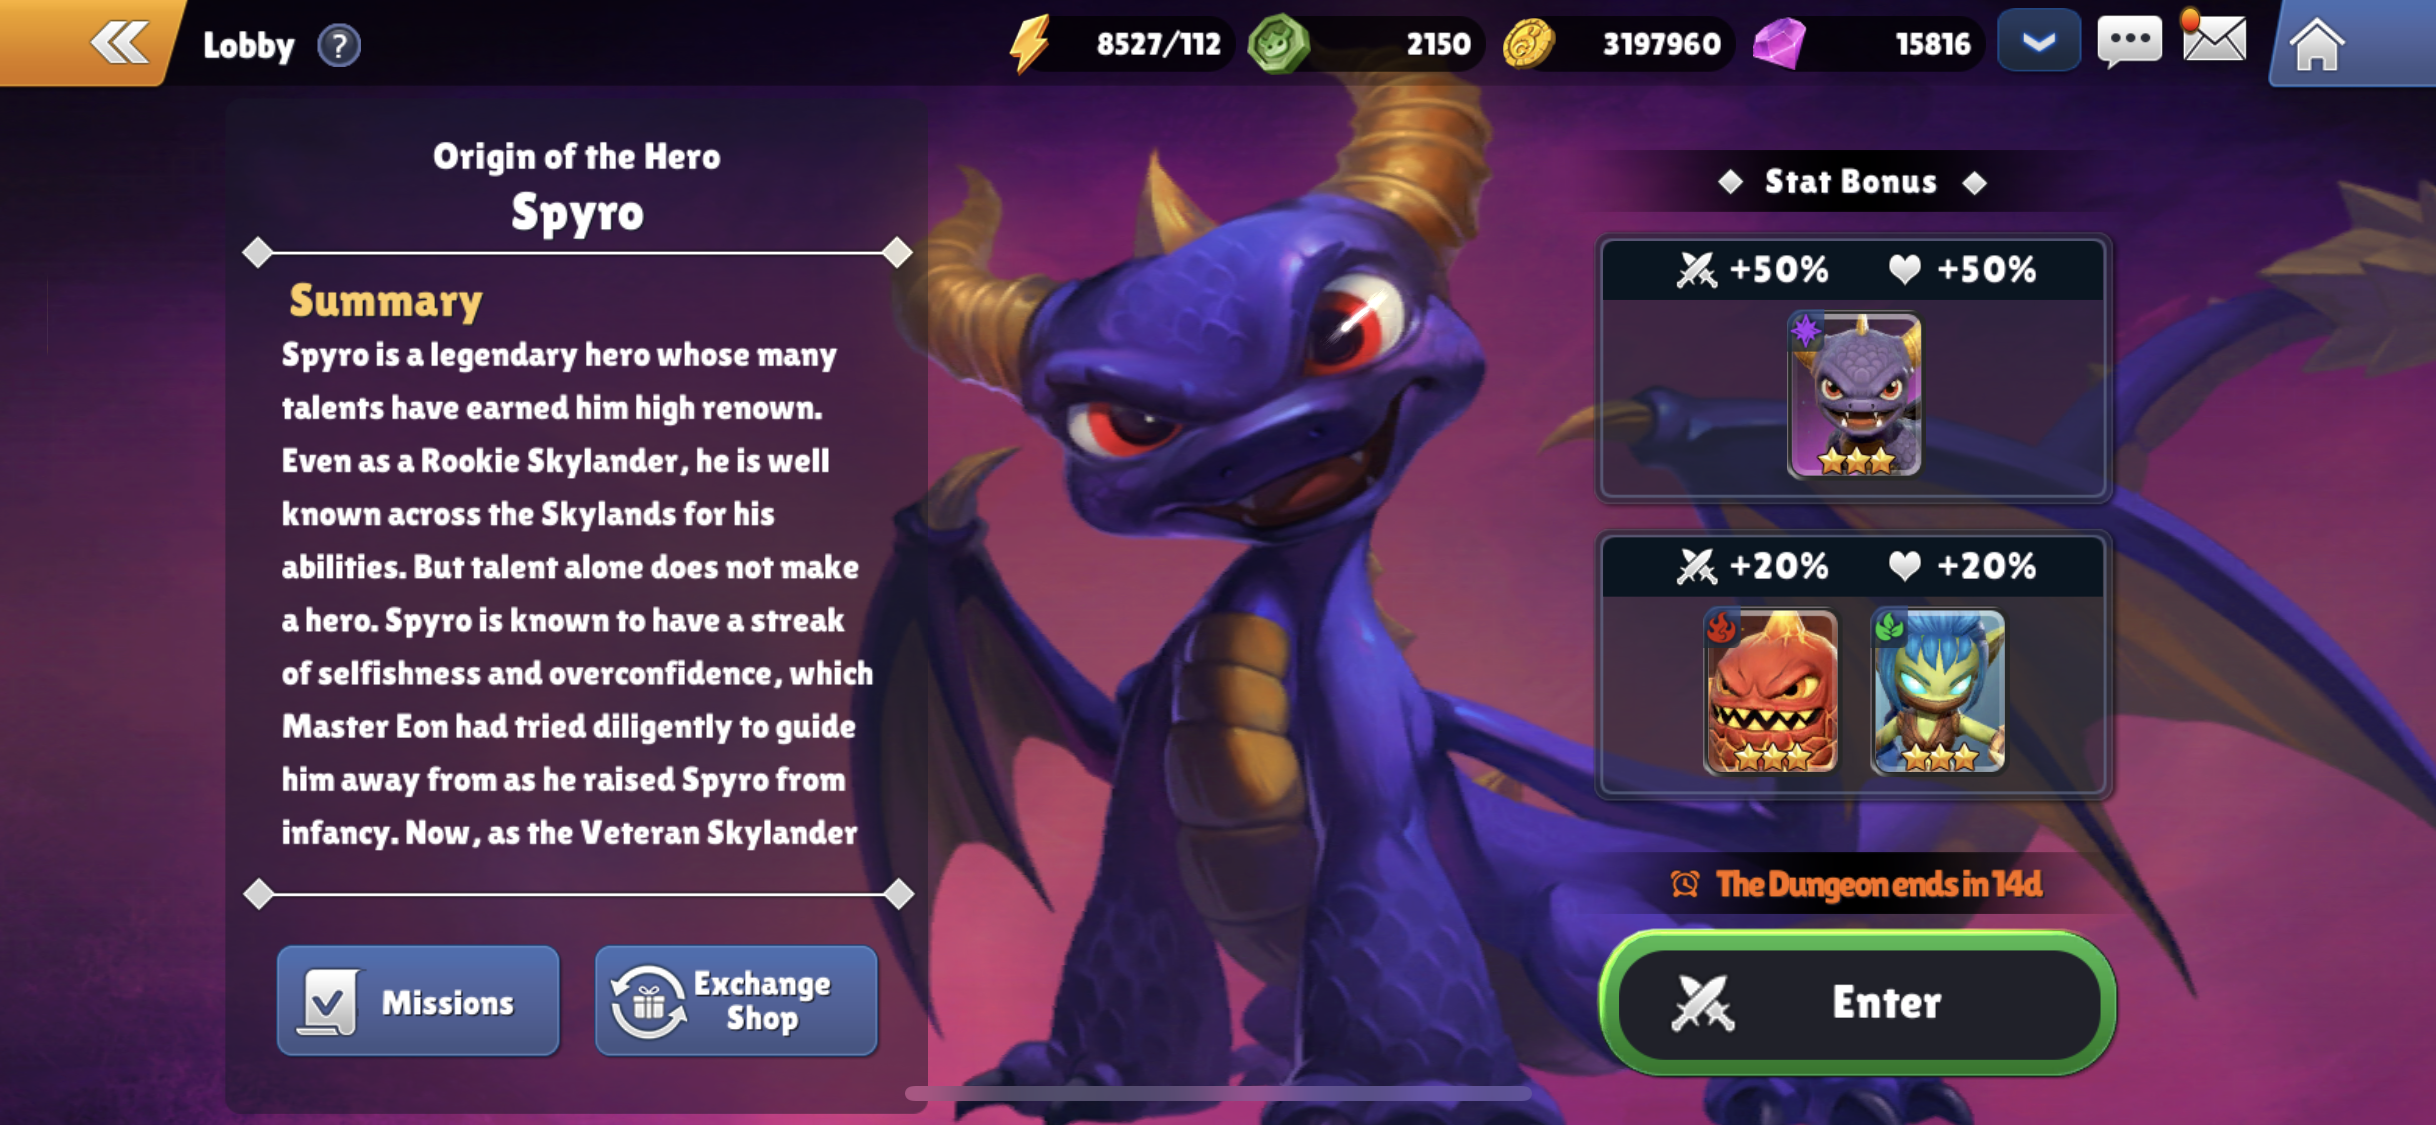
Task: Go back with the double-arrow button
Action: [x=119, y=43]
